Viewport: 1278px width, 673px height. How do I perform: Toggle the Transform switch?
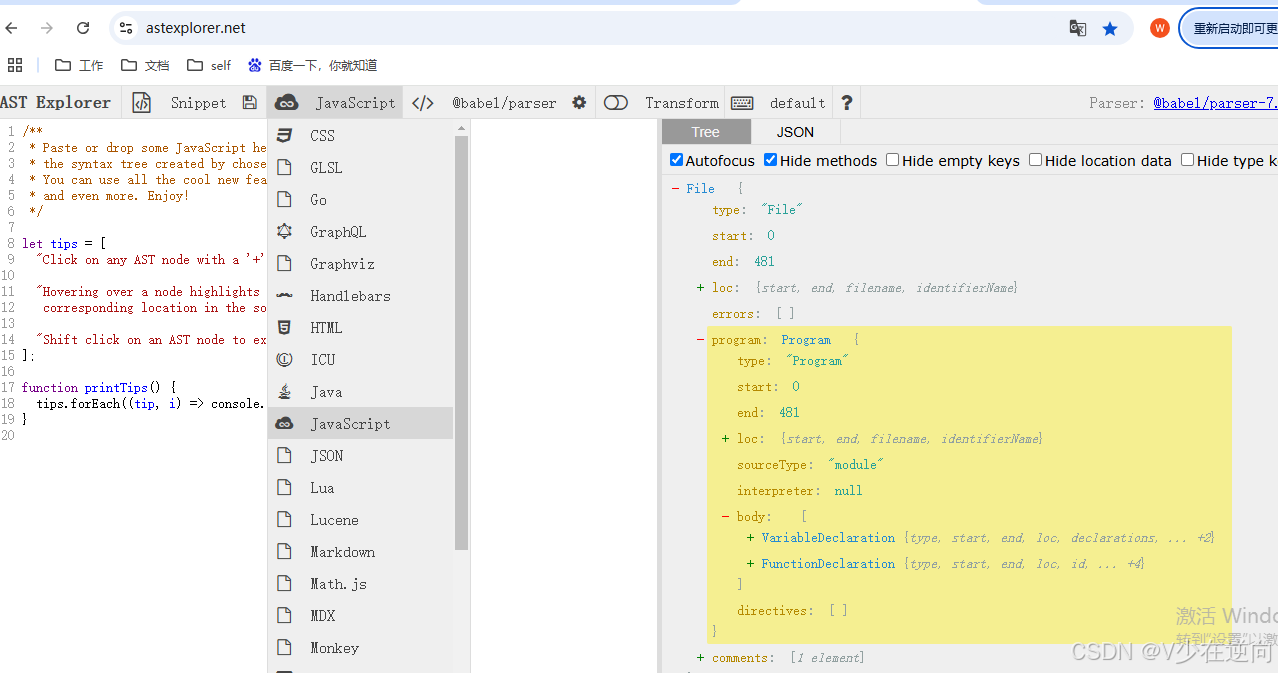(616, 102)
